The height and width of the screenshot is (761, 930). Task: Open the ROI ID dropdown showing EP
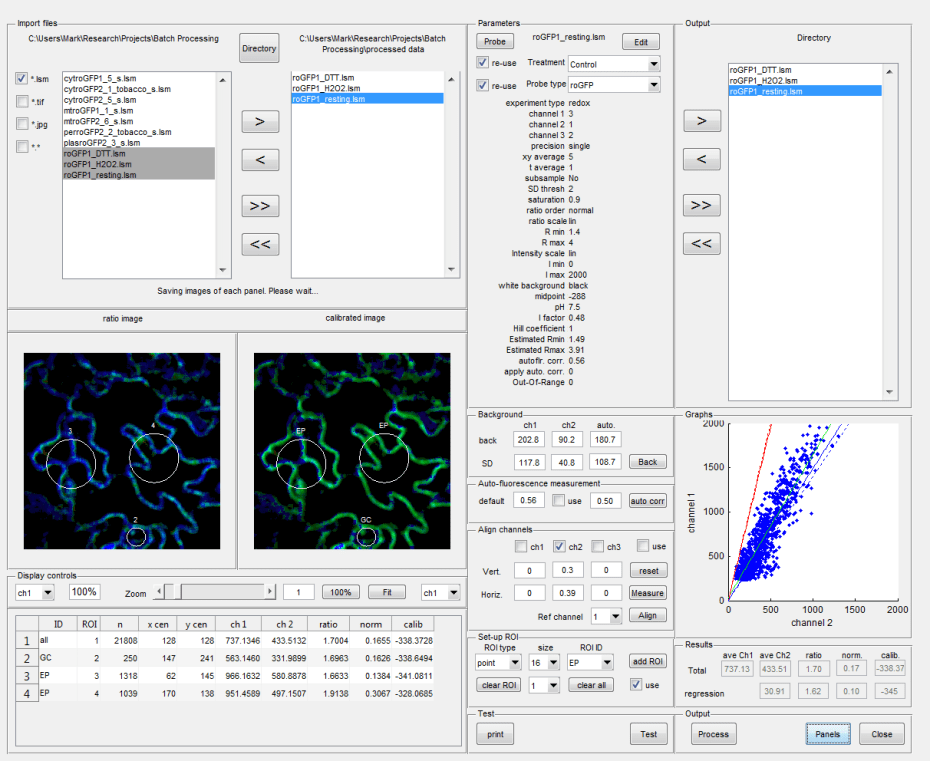(590, 661)
